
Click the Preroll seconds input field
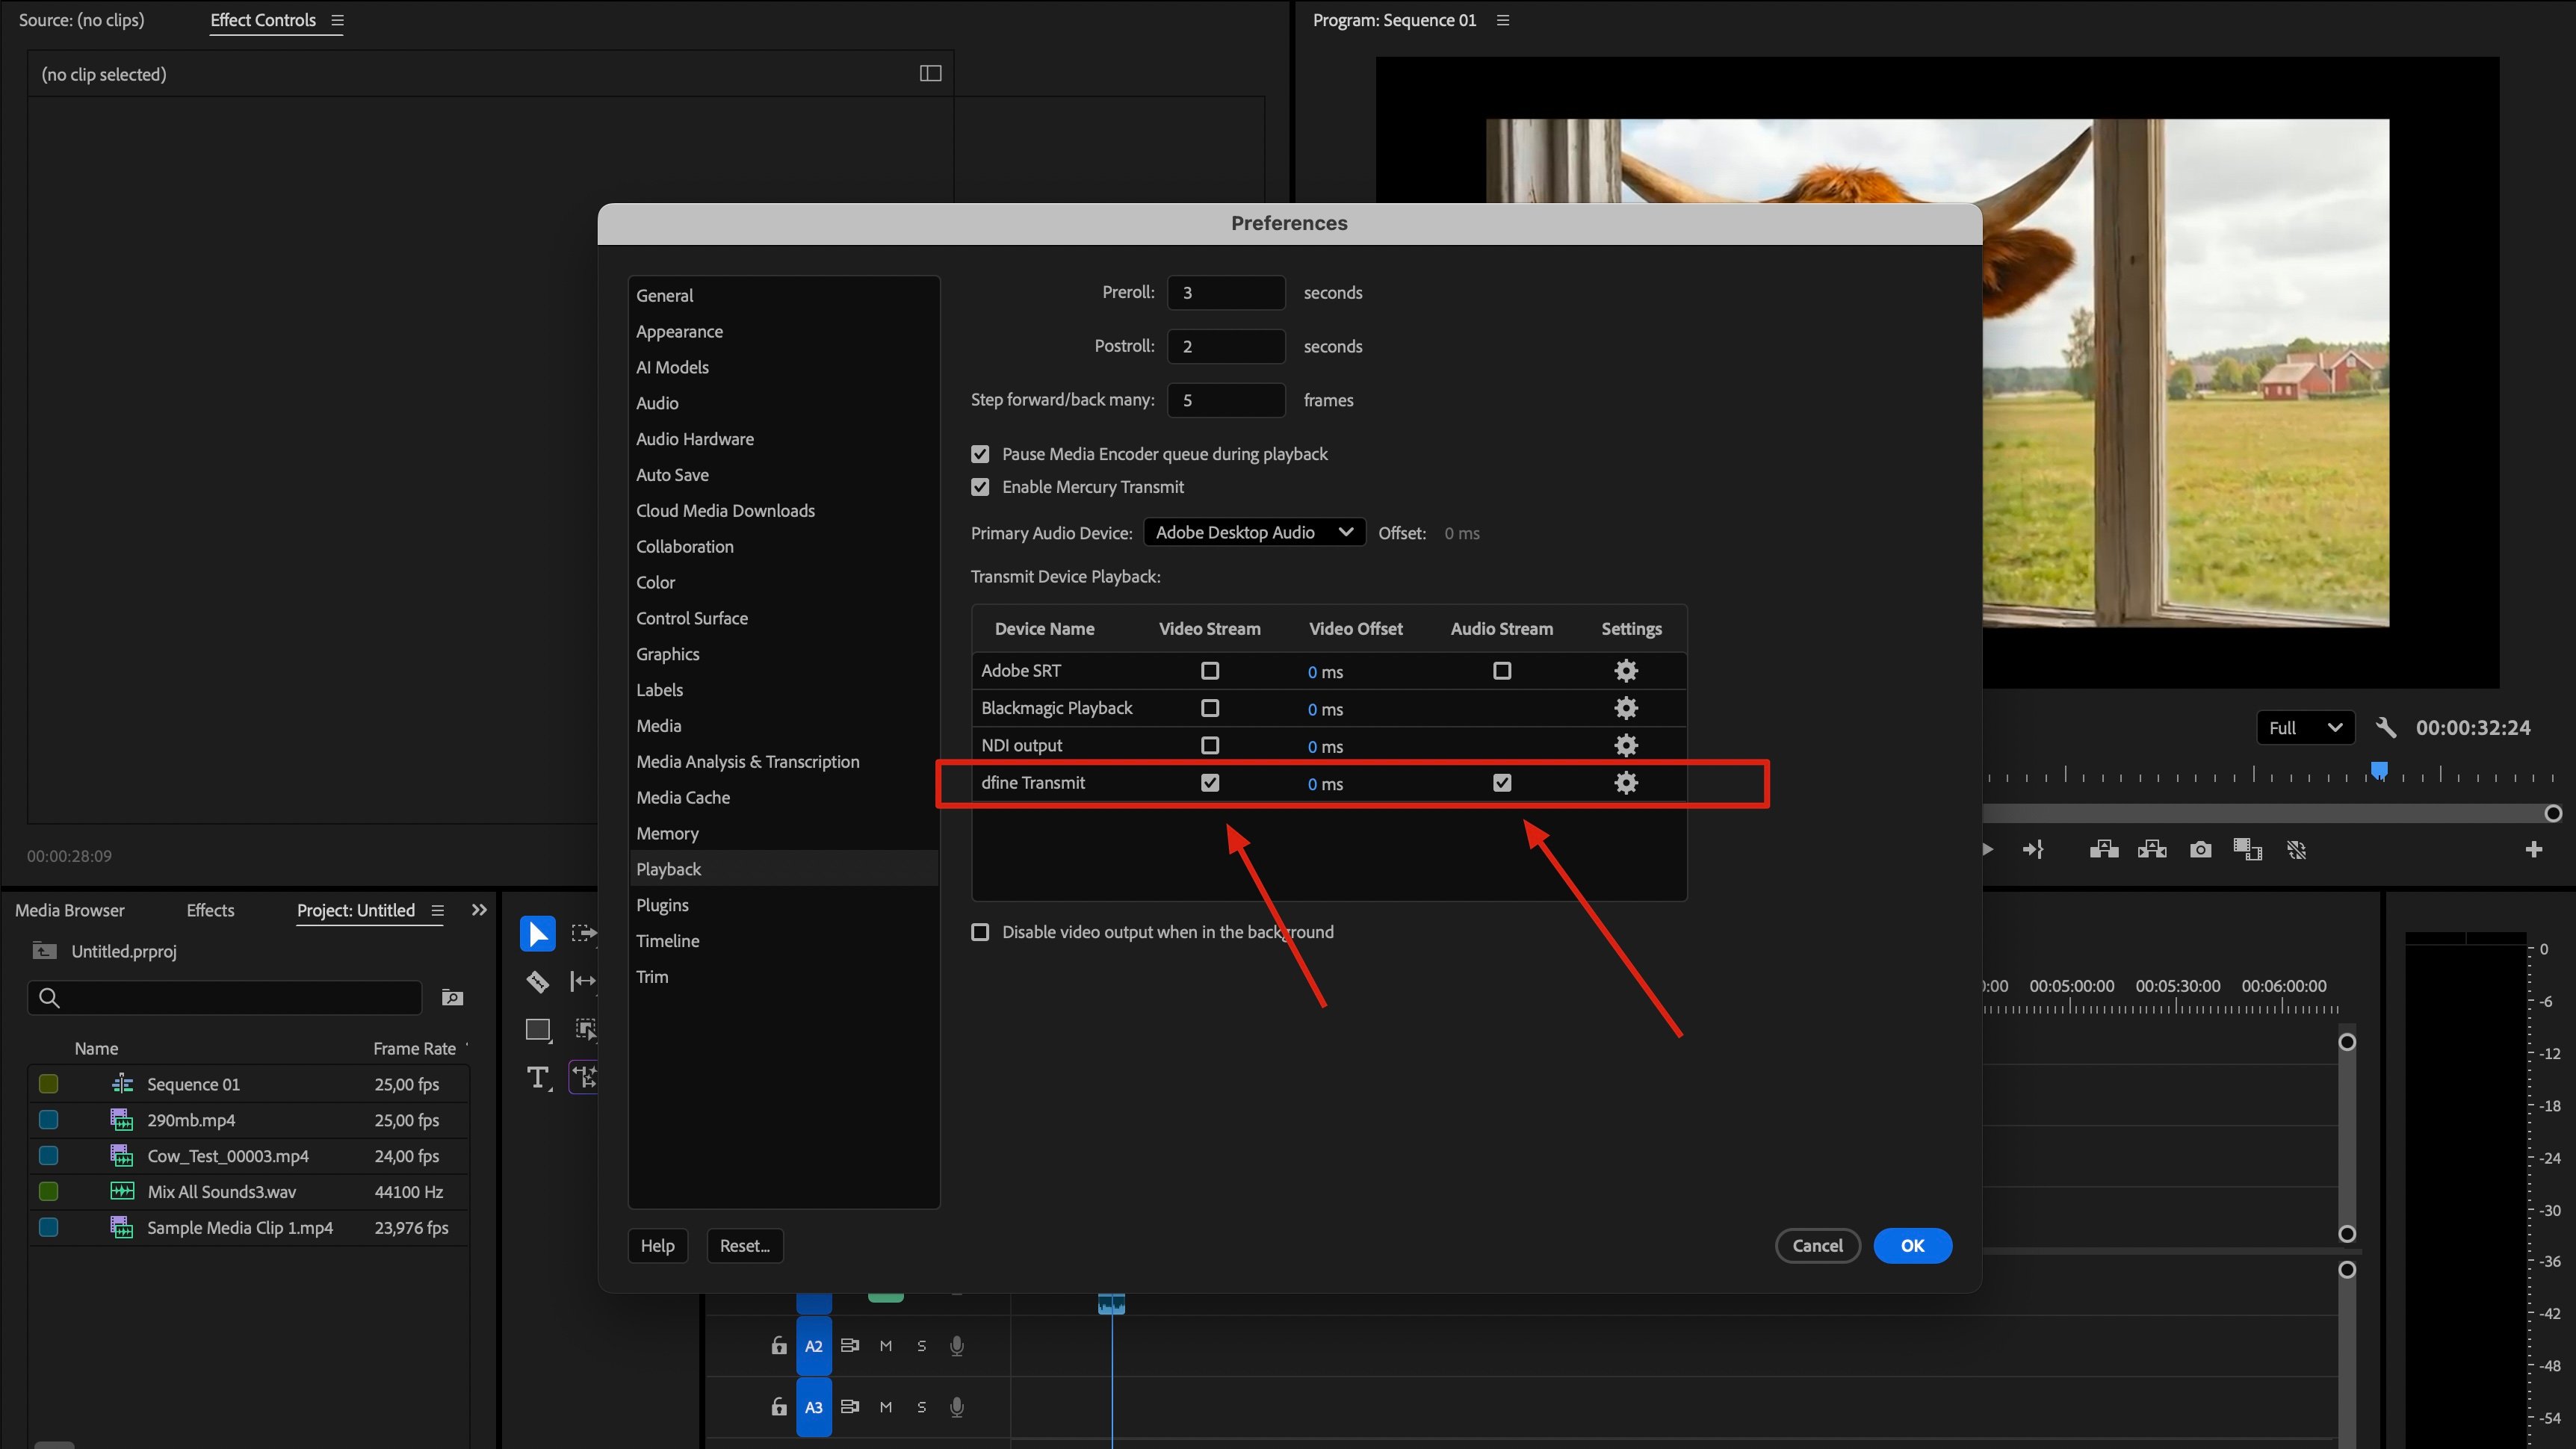pyautogui.click(x=1226, y=293)
